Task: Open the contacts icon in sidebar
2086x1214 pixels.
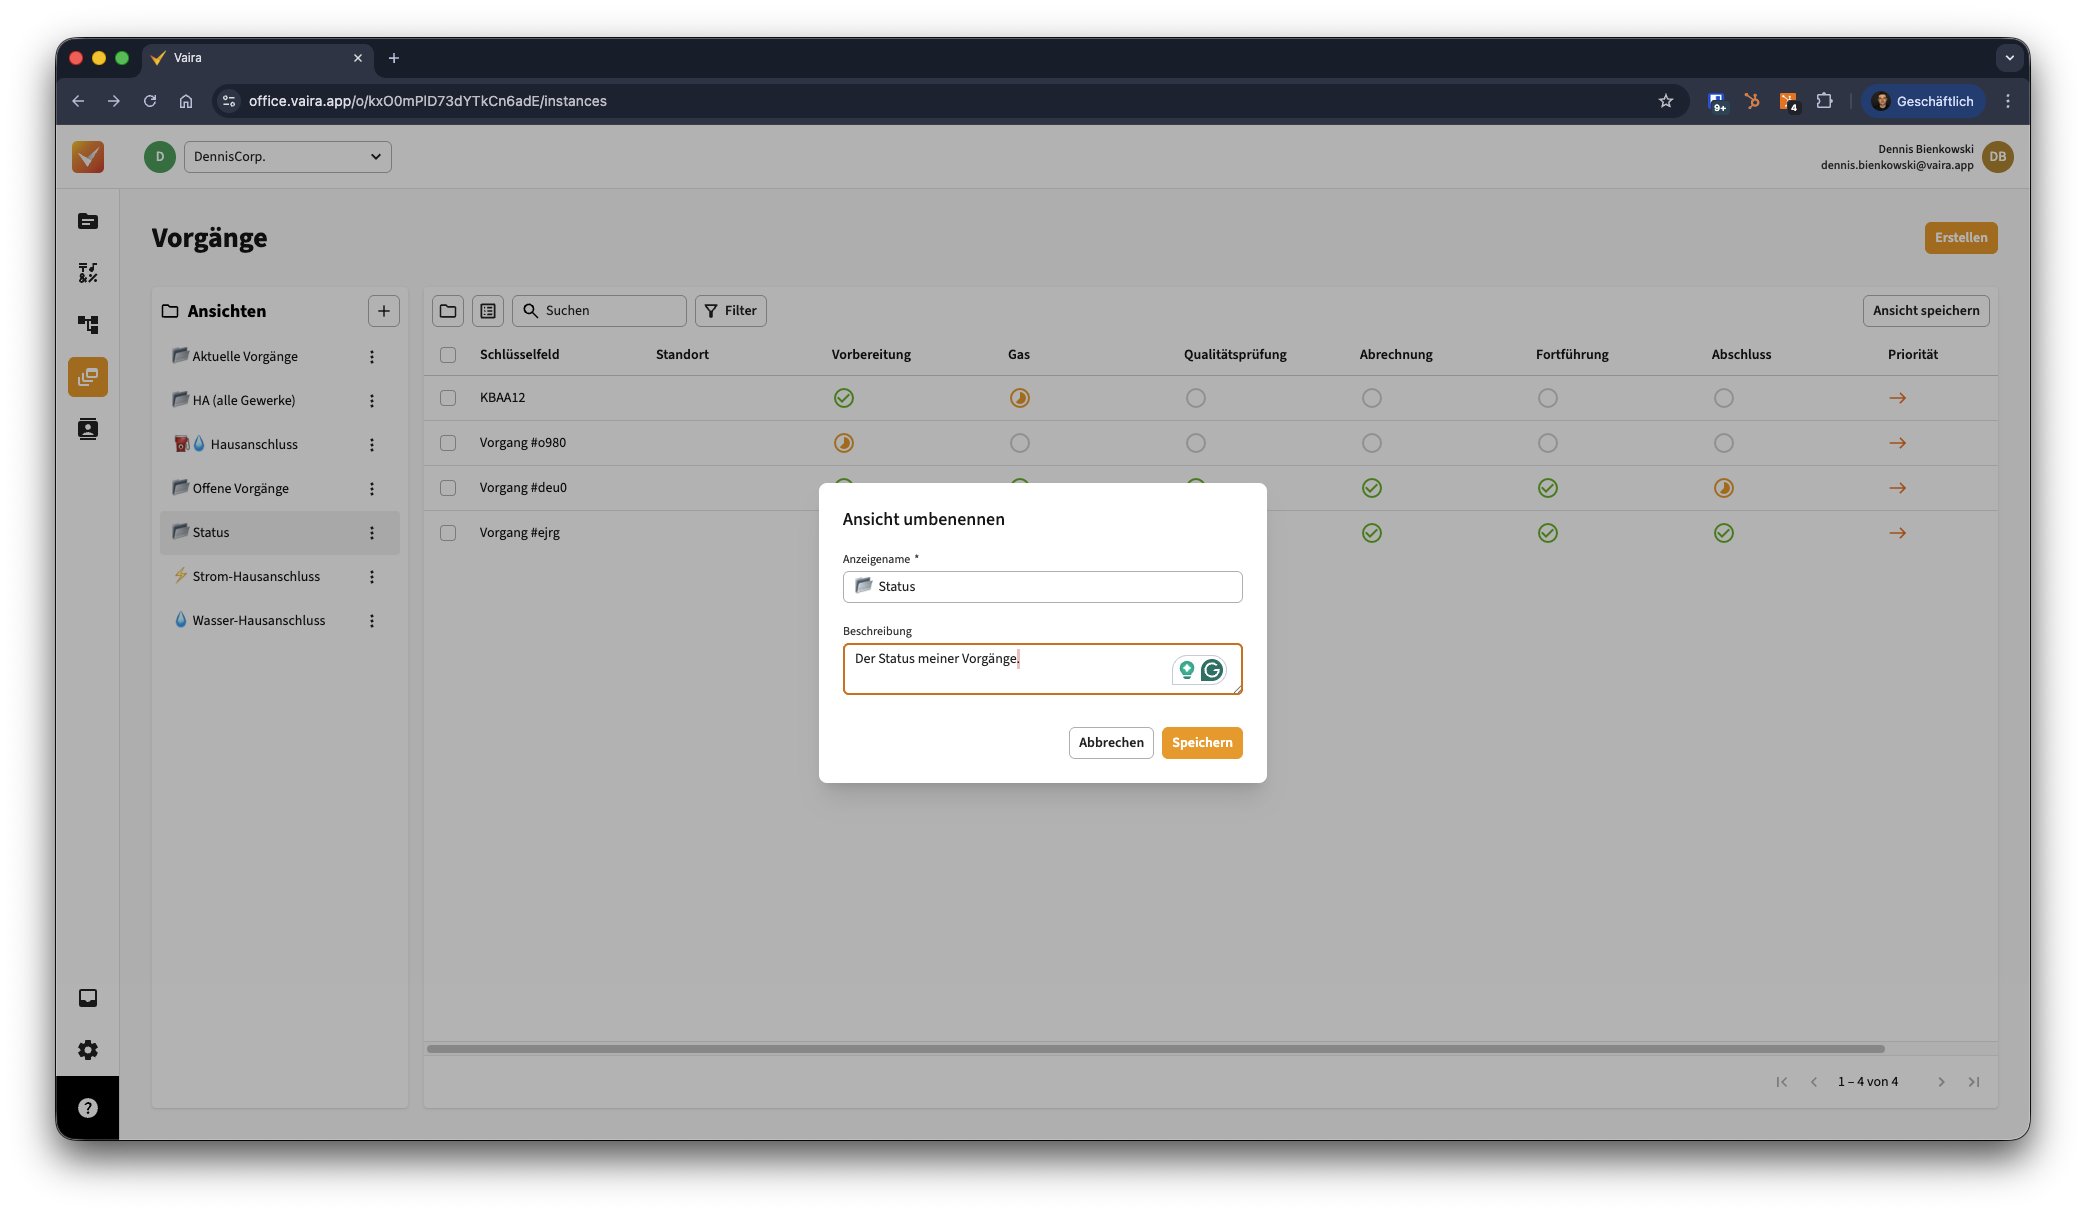Action: coord(88,429)
